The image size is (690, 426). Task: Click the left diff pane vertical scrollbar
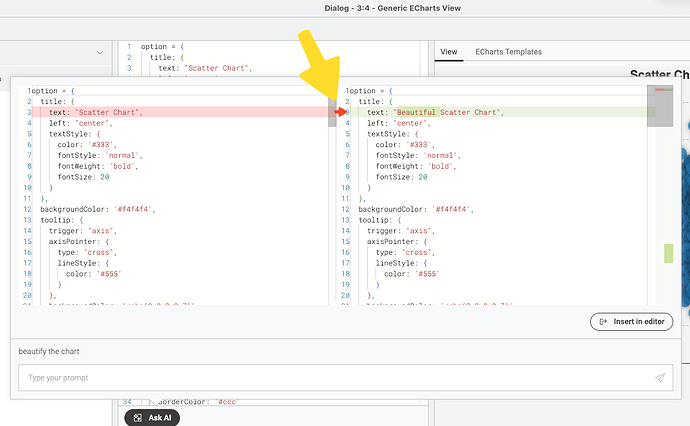[x=332, y=112]
